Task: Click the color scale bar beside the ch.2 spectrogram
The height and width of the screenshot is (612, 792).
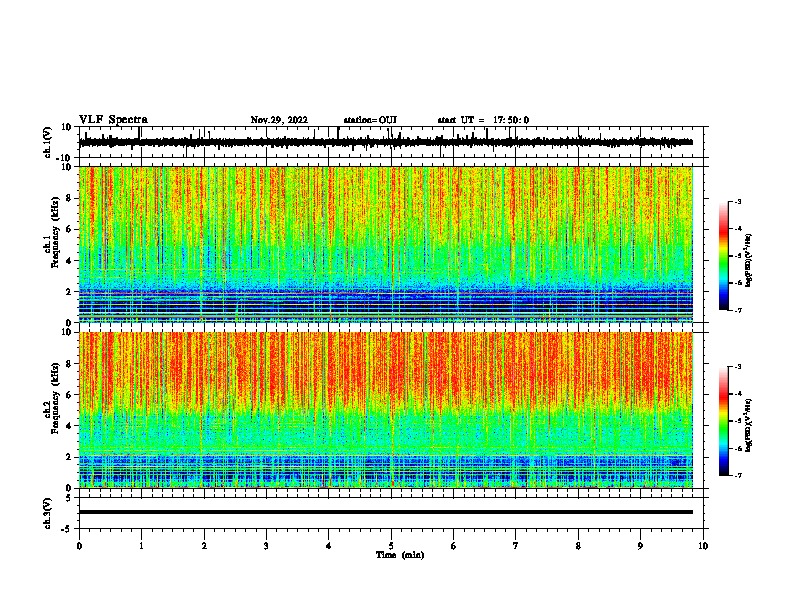Action: pyautogui.click(x=723, y=421)
